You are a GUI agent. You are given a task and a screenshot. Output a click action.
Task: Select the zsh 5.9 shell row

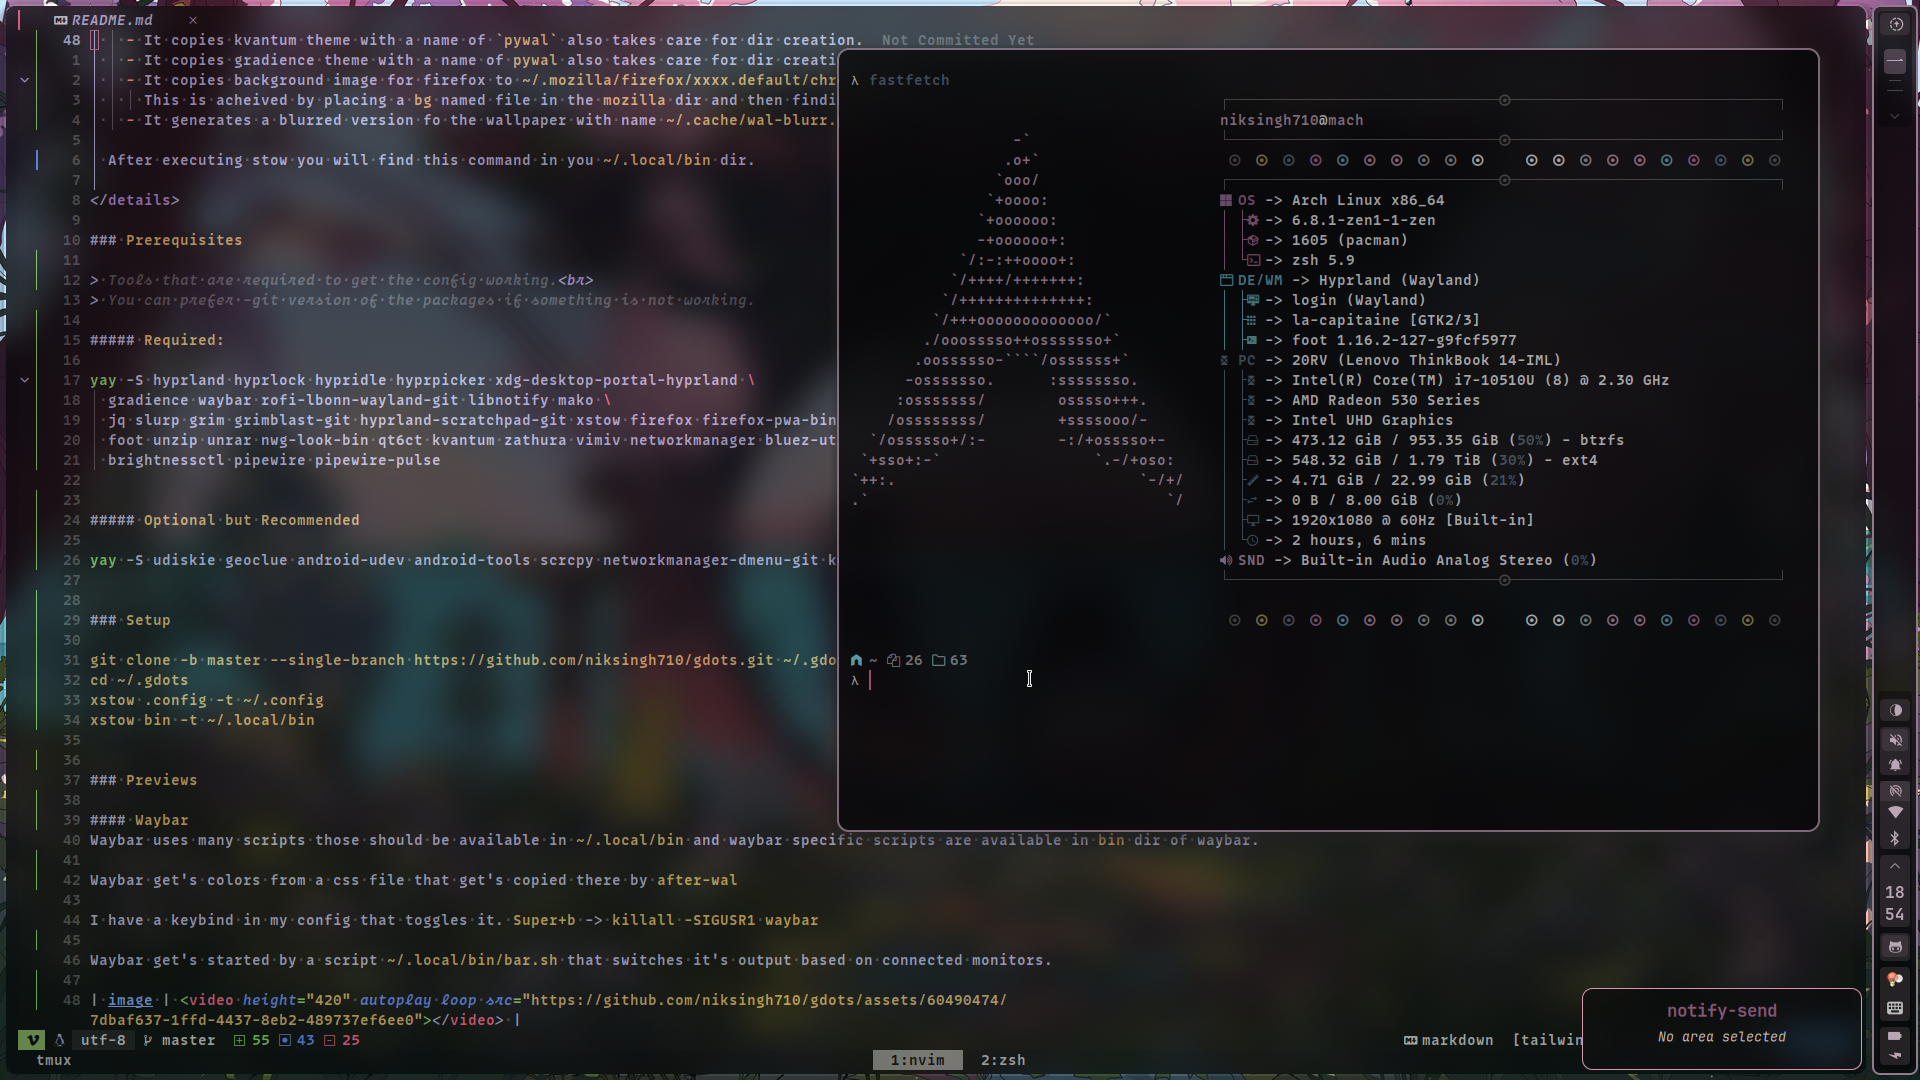pos(1300,260)
